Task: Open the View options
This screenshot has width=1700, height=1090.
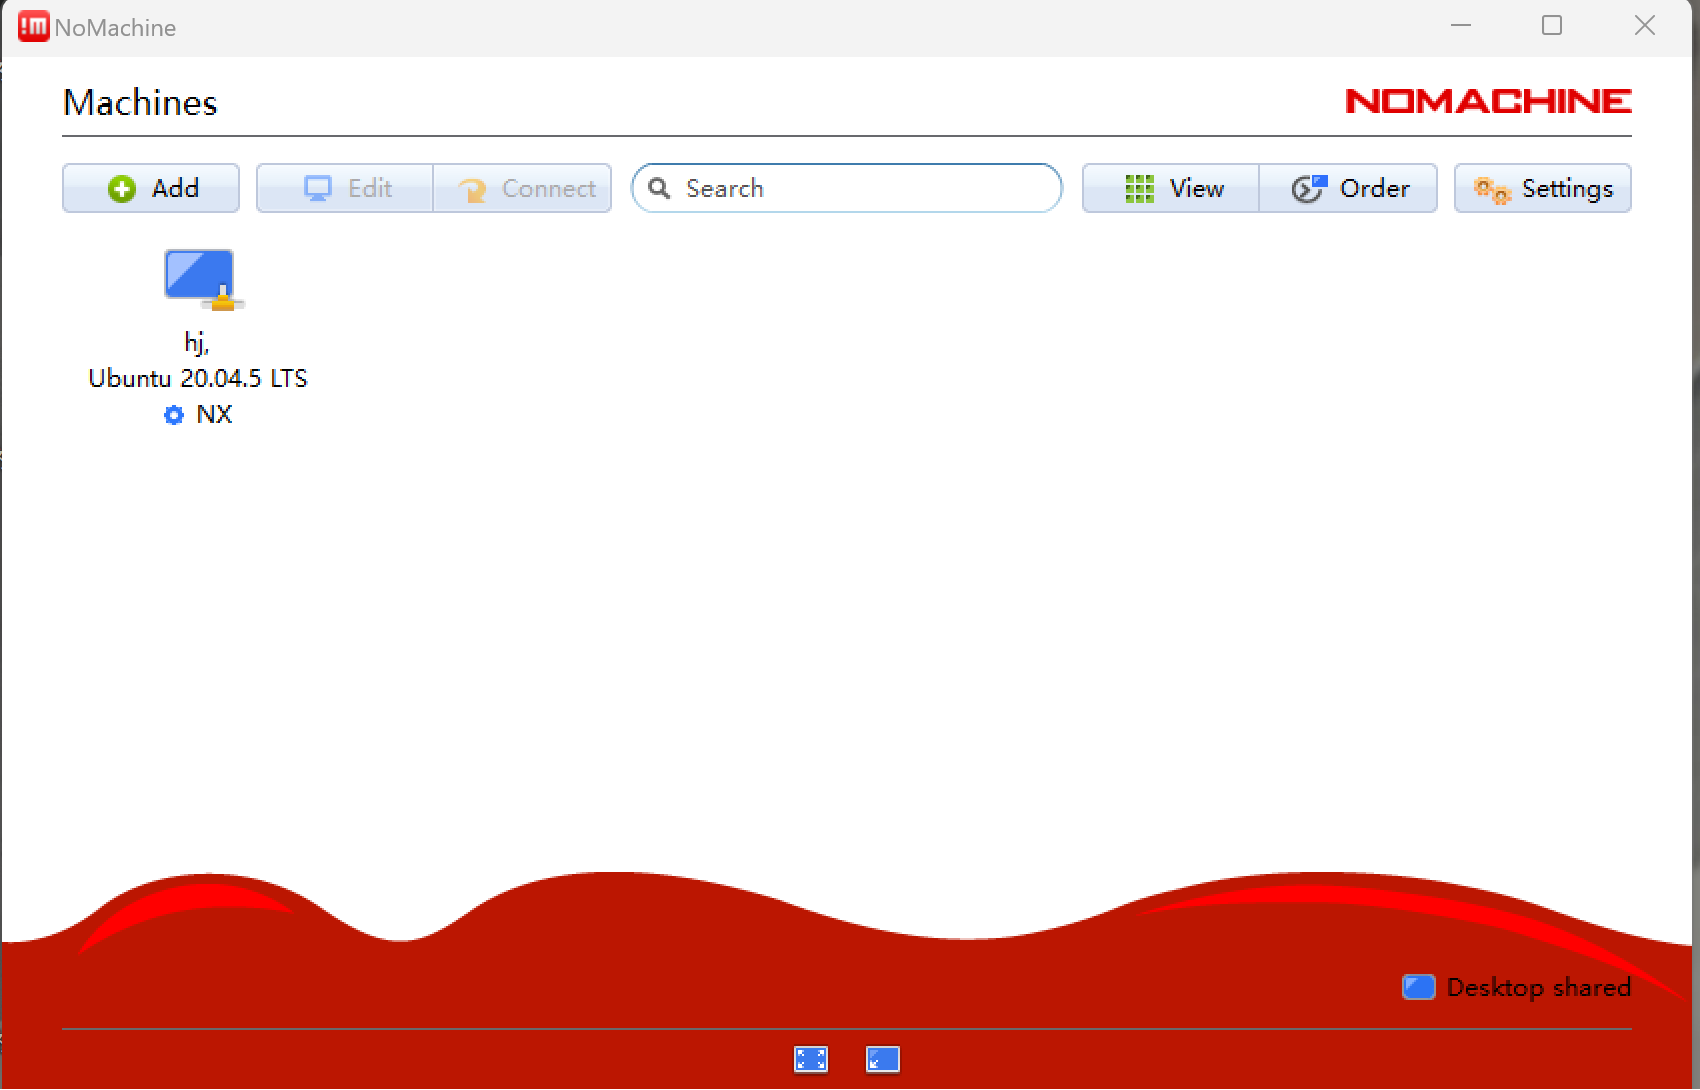Action: pyautogui.click(x=1171, y=188)
